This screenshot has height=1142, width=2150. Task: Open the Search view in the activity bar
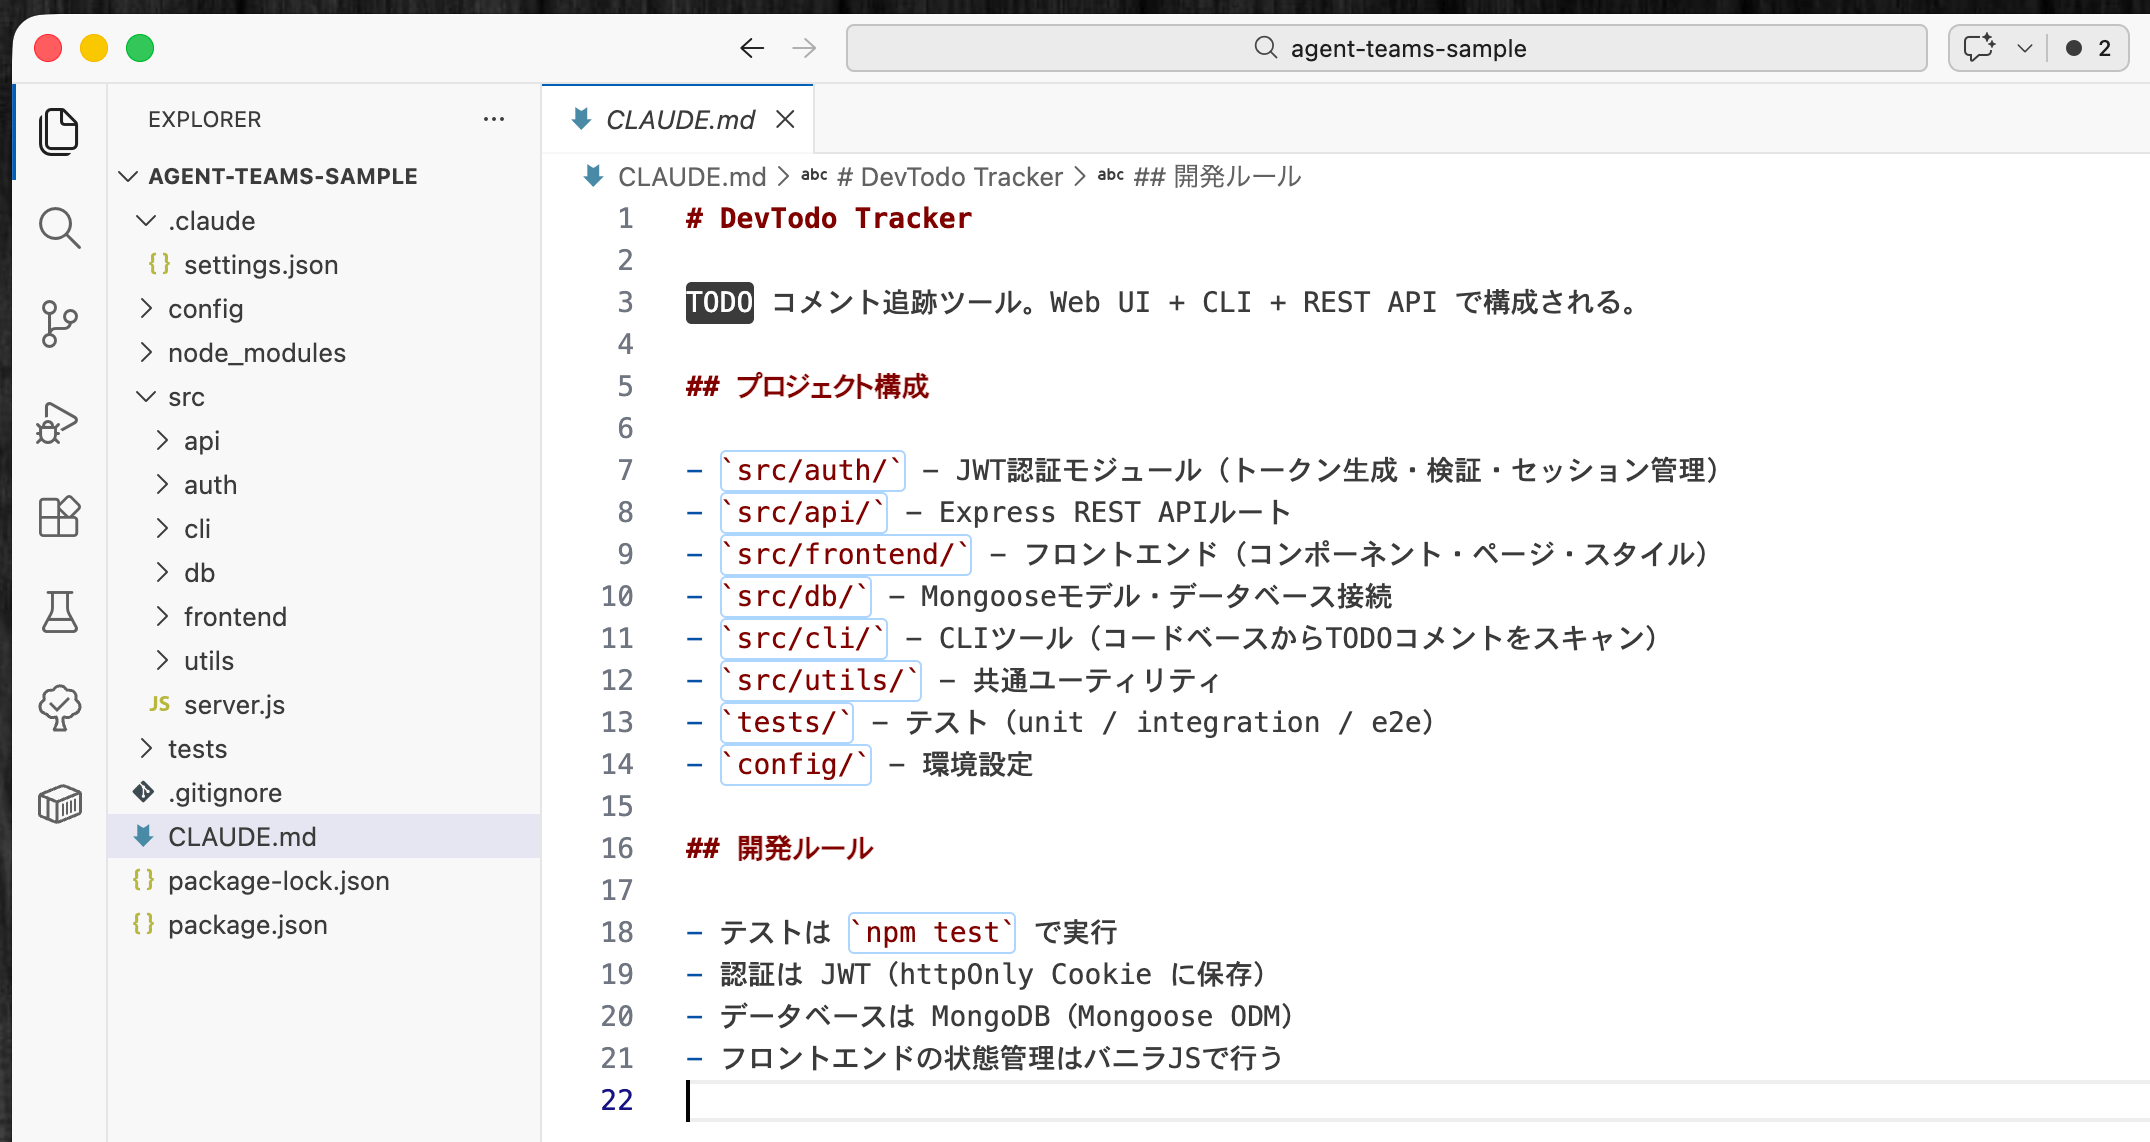59,227
